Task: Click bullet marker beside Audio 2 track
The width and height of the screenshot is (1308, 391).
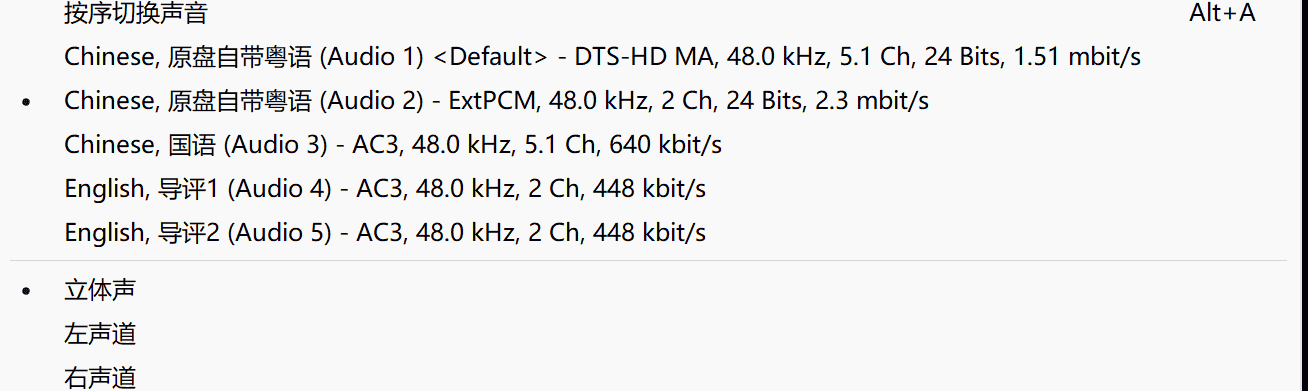Action: [x=26, y=102]
